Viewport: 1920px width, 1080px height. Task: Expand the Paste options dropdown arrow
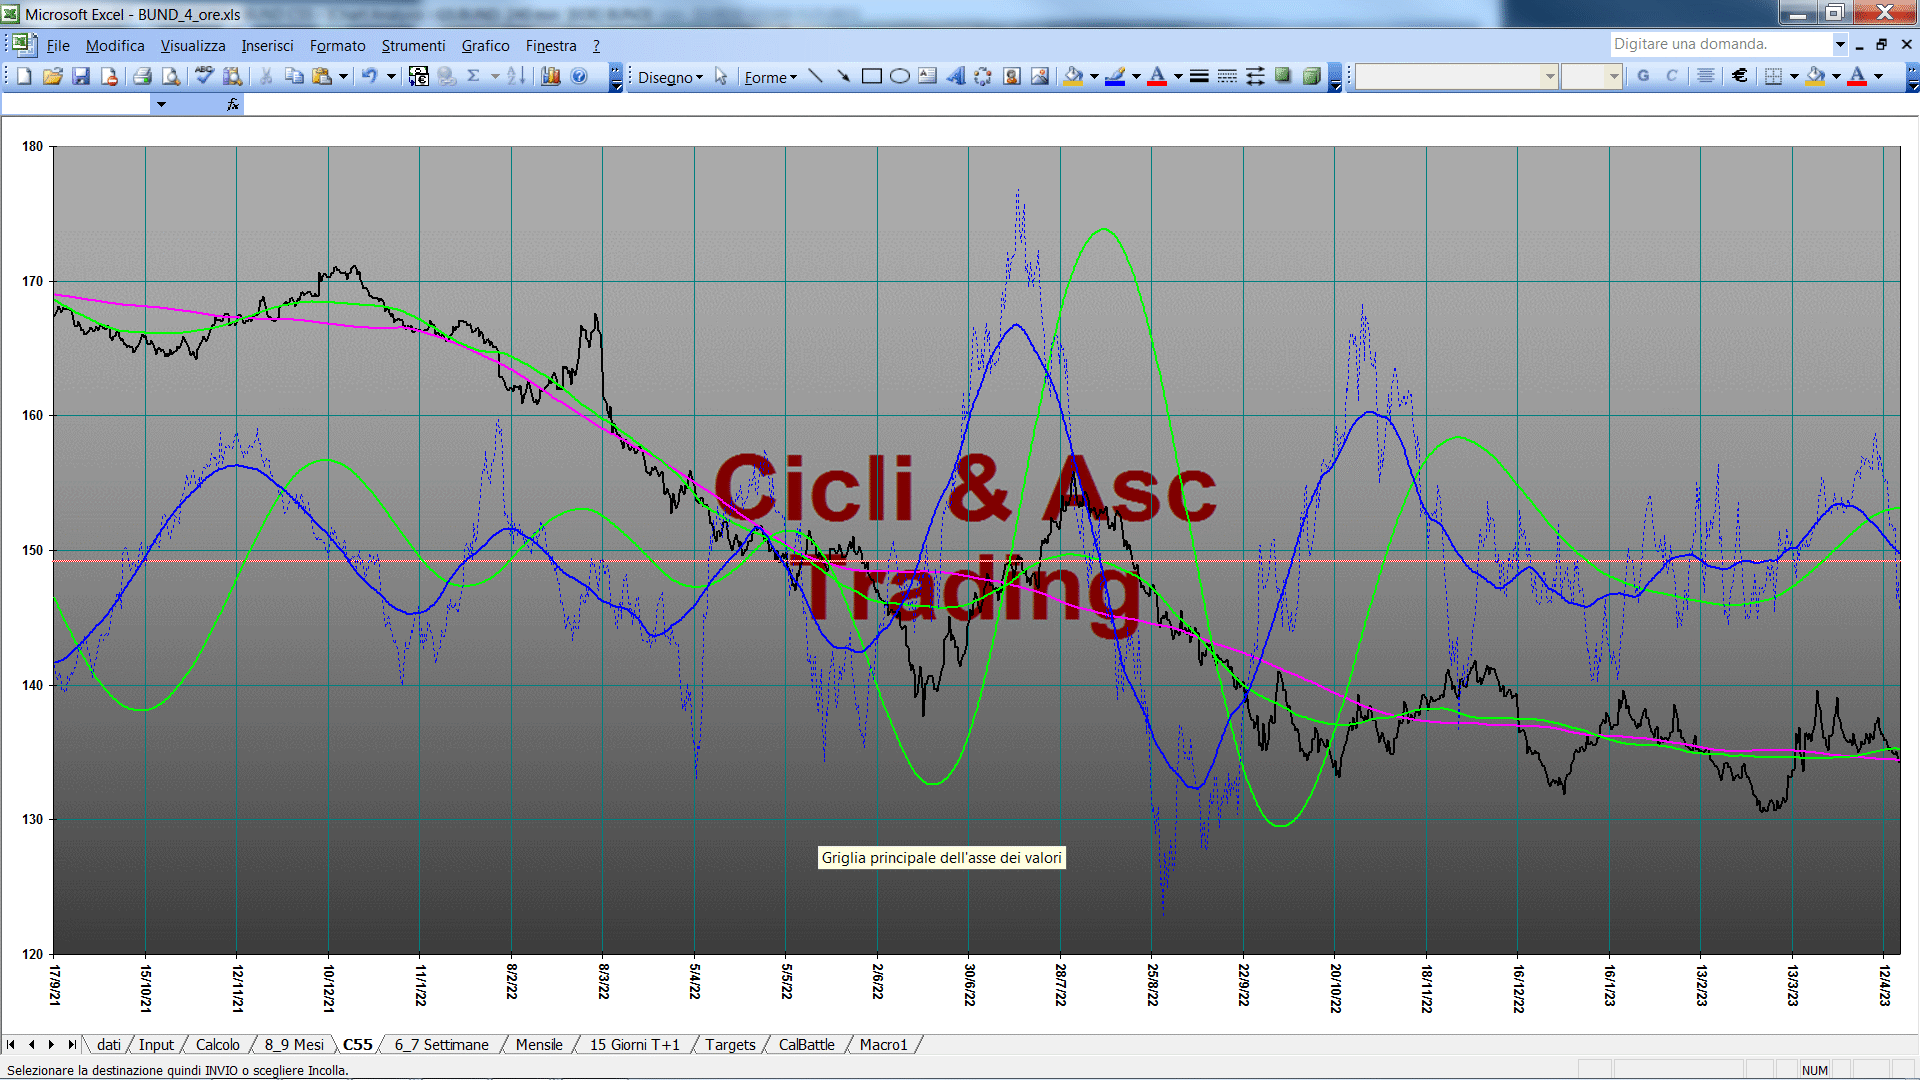pyautogui.click(x=343, y=76)
